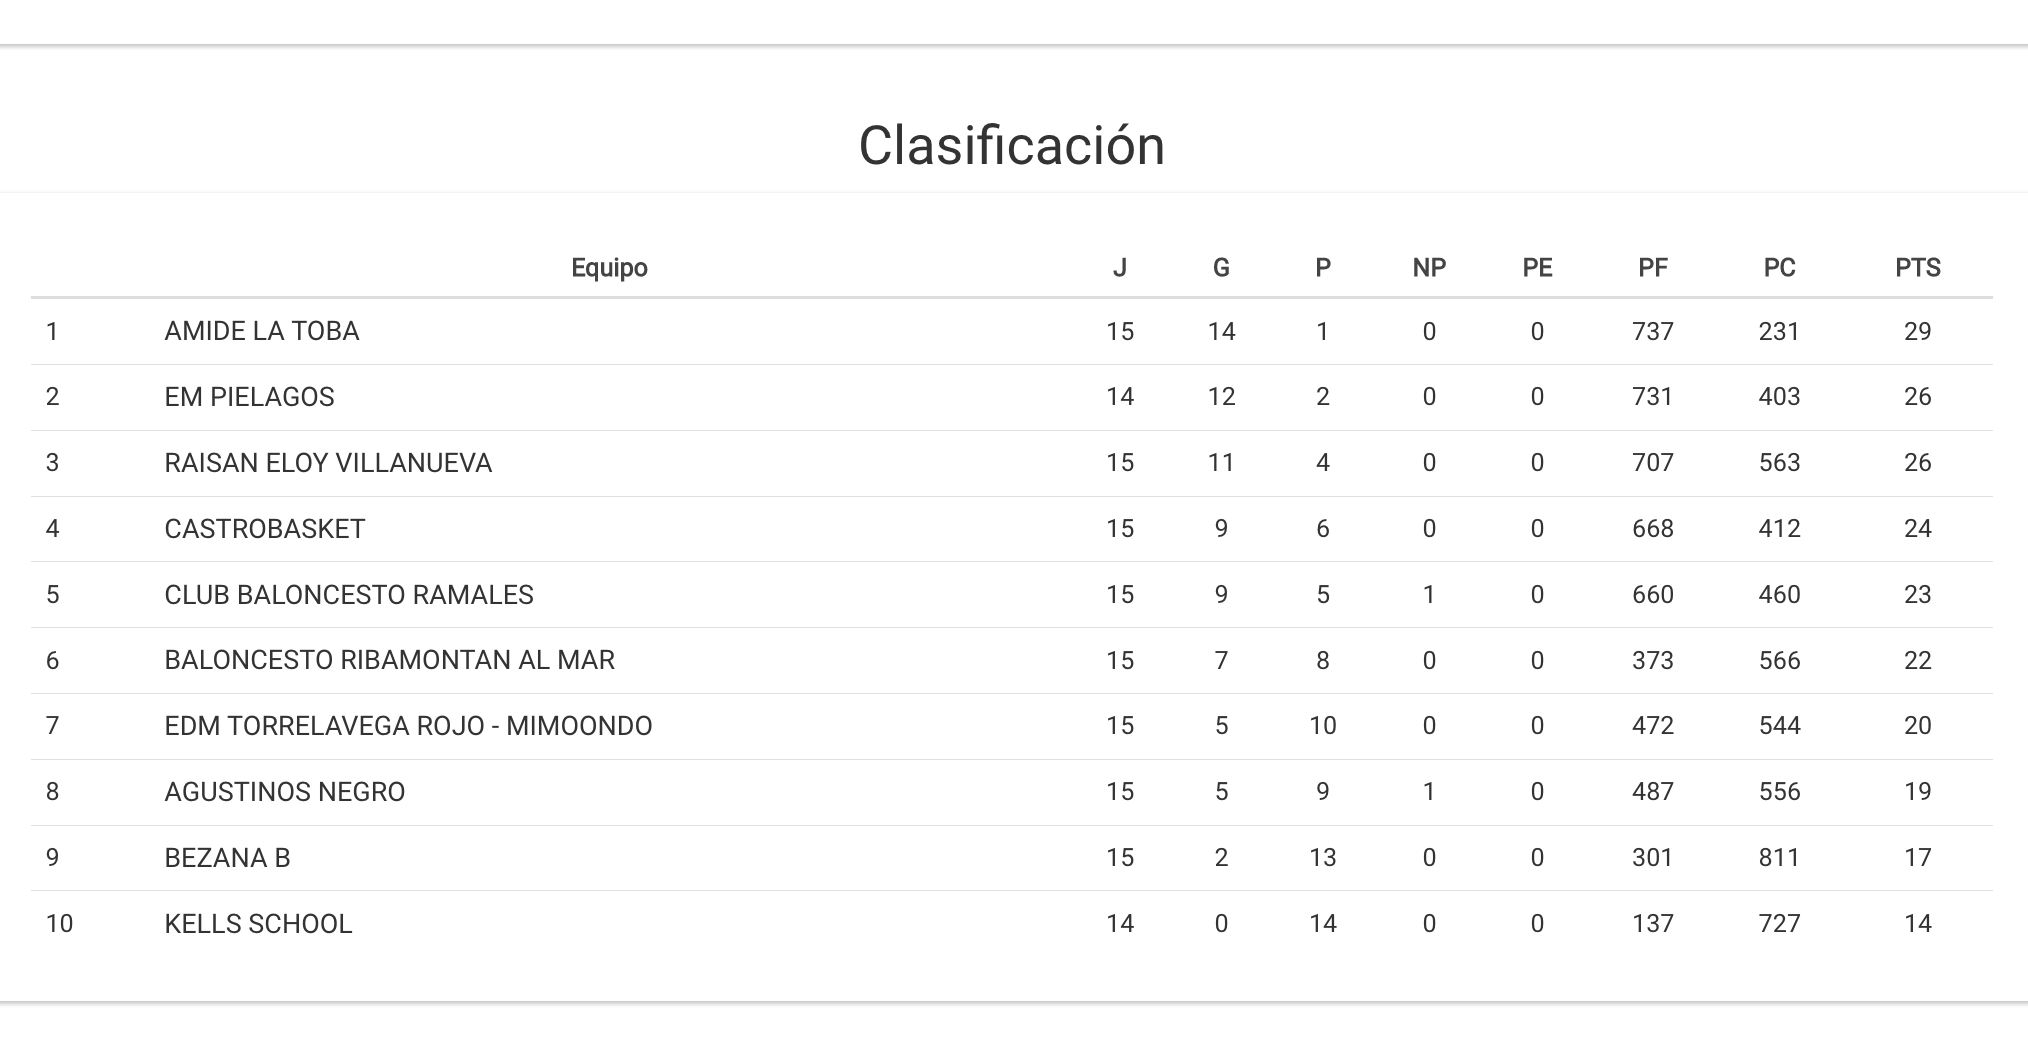Select CLUB BALONCESTO RAMALES in table
Viewport: 2028px width, 1052px height.
[x=349, y=595]
